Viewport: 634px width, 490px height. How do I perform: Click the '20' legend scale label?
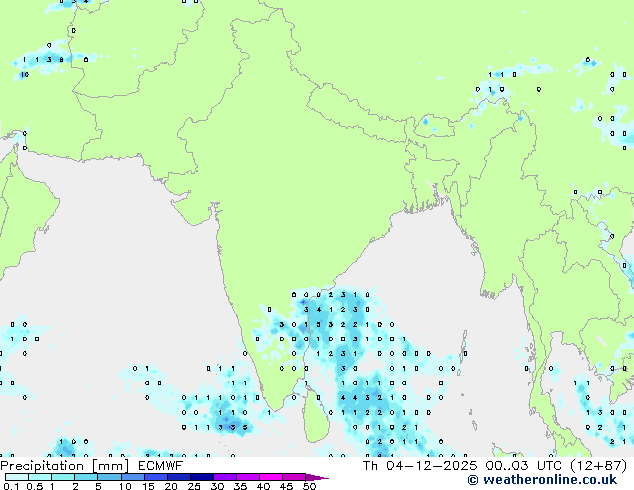pos(171,486)
